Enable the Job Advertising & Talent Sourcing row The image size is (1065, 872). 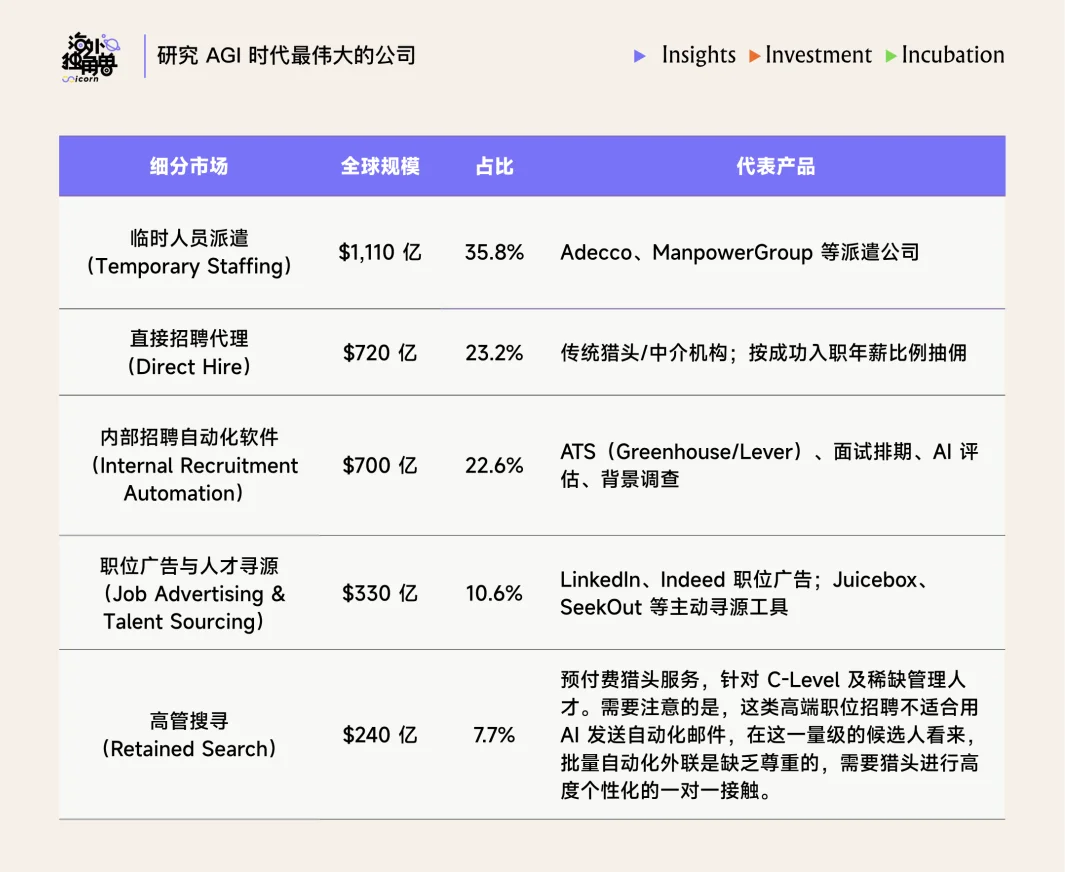tap(190, 593)
